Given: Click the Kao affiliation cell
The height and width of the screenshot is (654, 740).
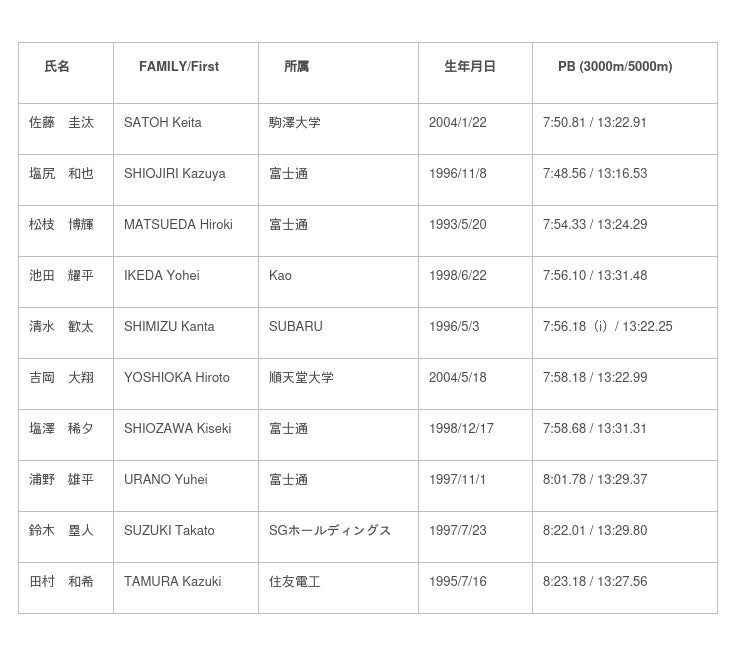Looking at the screenshot, I should pyautogui.click(x=281, y=276).
